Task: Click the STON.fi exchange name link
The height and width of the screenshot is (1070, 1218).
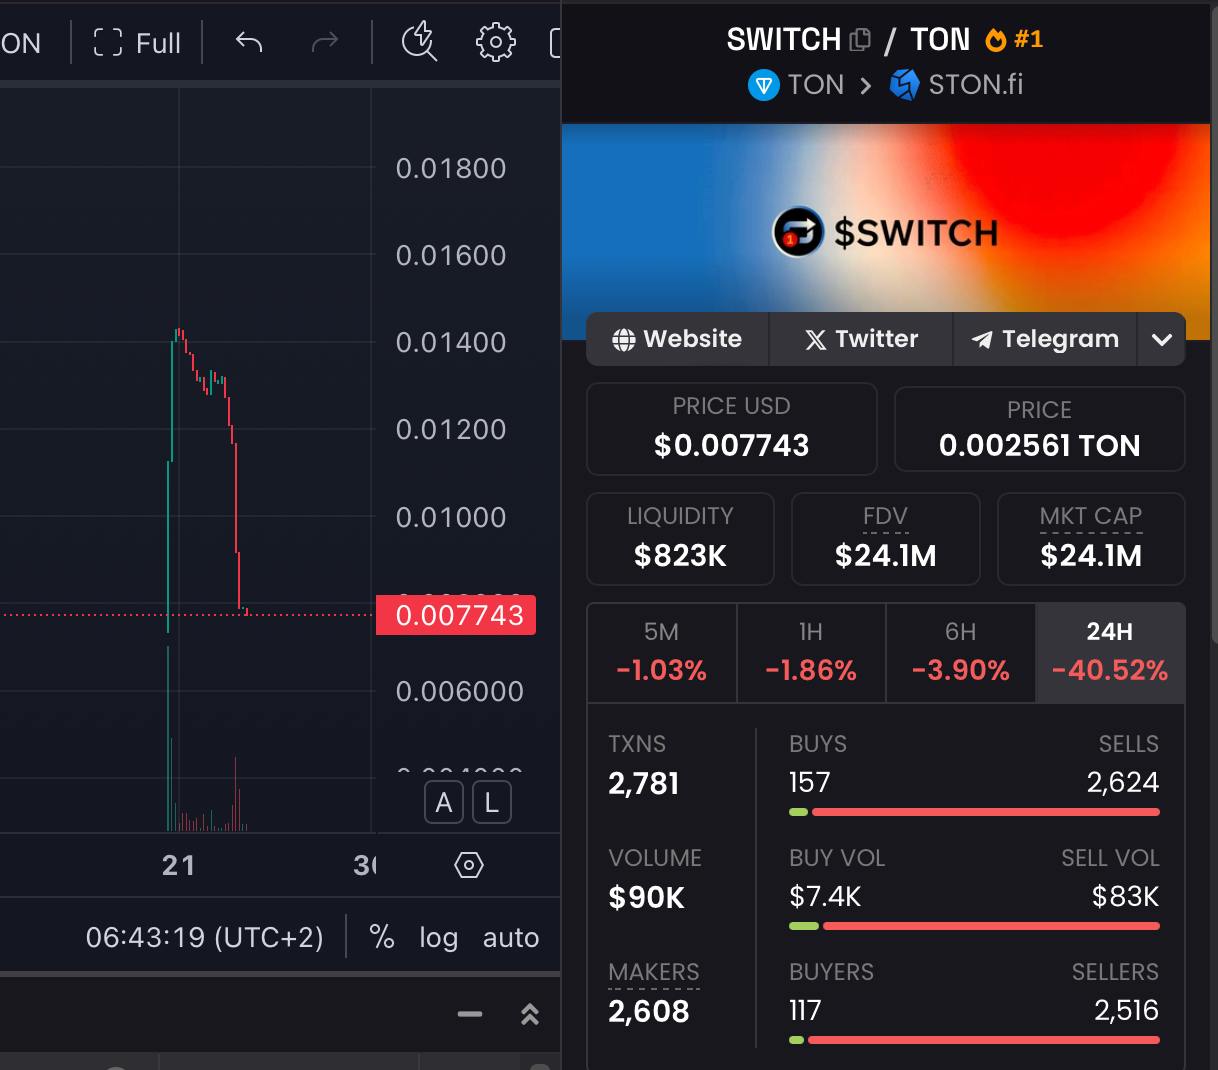Action: click(x=976, y=85)
